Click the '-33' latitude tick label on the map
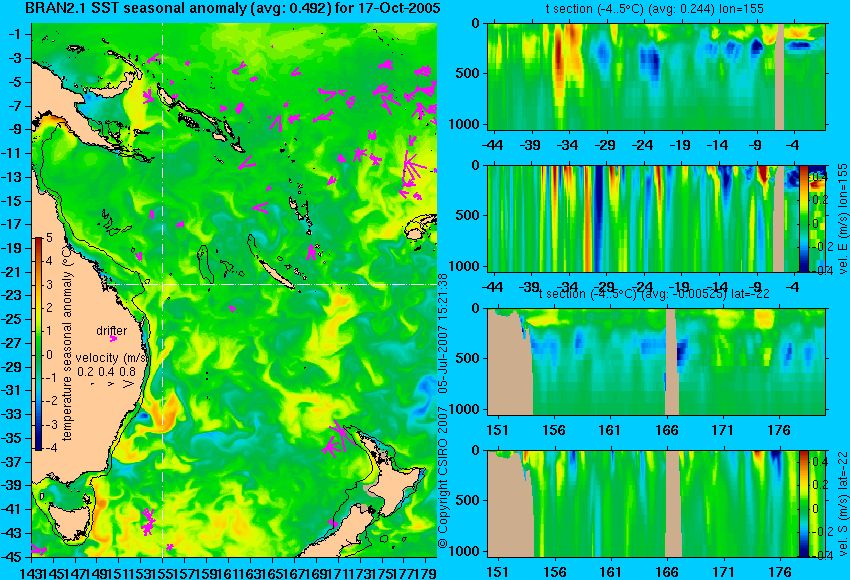Screen dimensions: 850x580 pos(12,415)
